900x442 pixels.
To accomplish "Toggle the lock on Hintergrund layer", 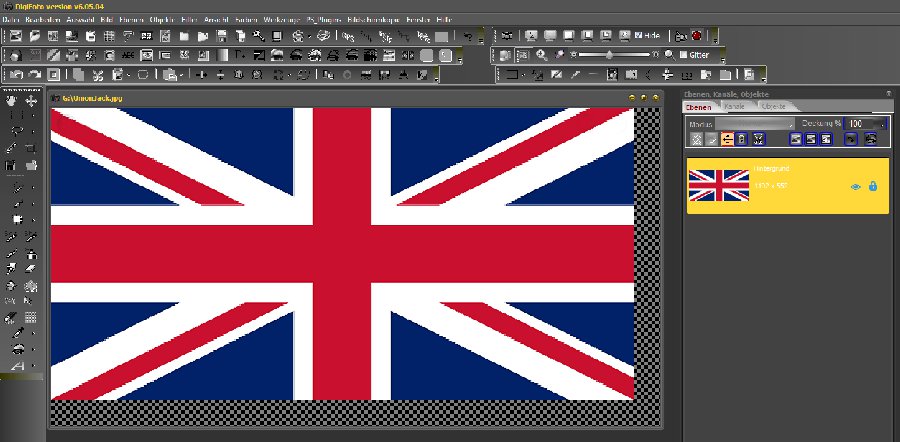I will (873, 186).
